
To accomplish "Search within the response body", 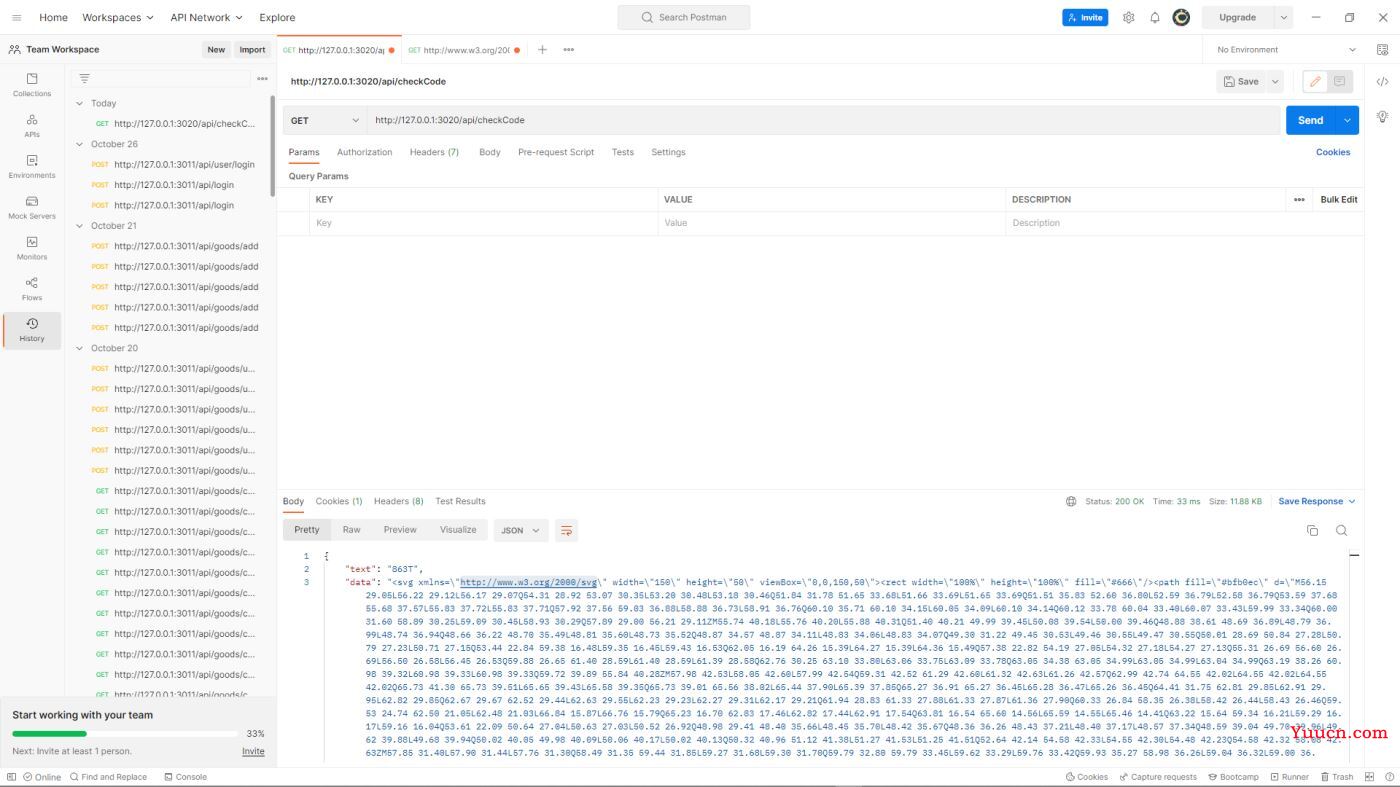I will pos(1341,531).
